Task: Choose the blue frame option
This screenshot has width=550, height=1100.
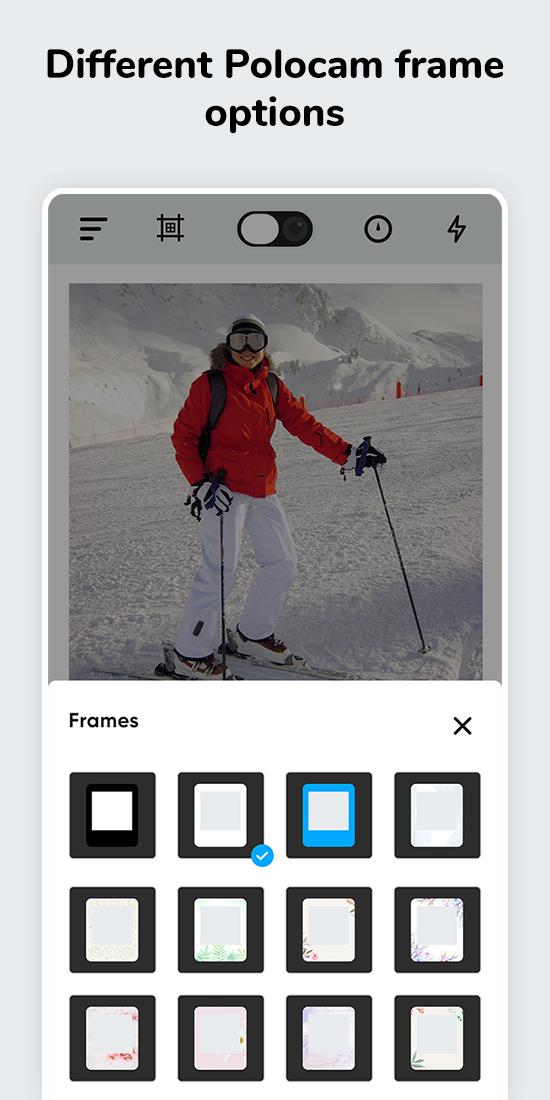Action: [x=329, y=815]
